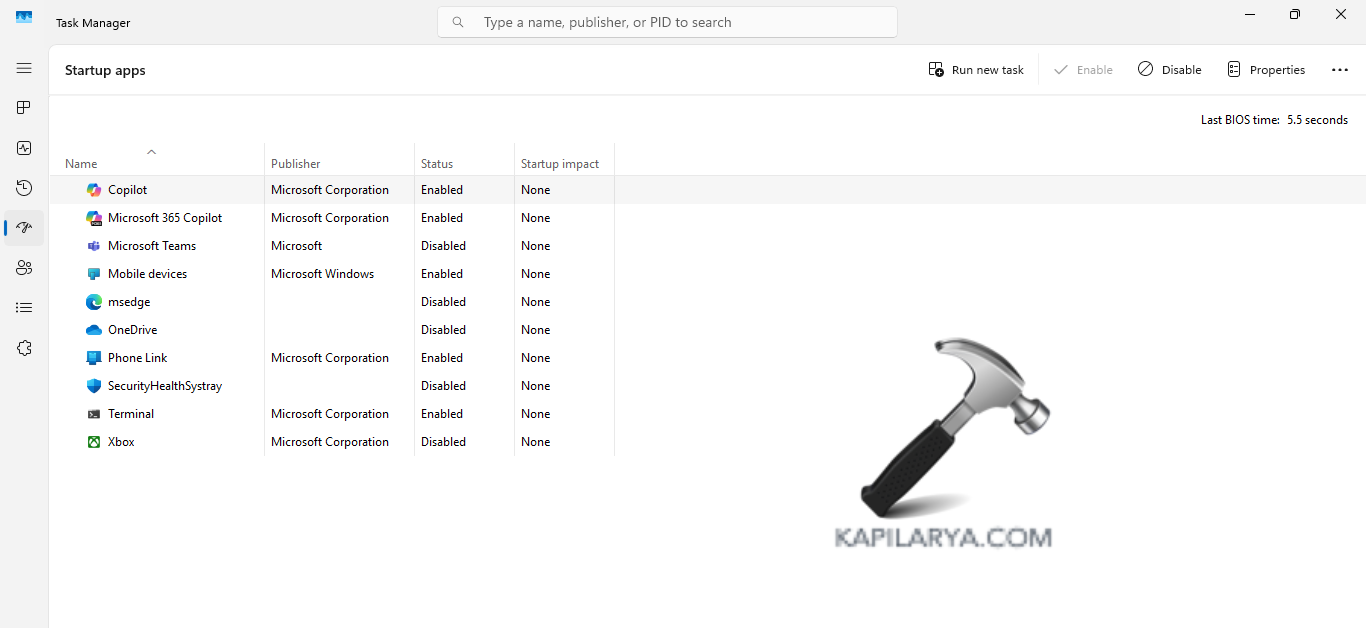Open the hamburger navigation menu
Image resolution: width=1366 pixels, height=628 pixels.
click(x=24, y=68)
